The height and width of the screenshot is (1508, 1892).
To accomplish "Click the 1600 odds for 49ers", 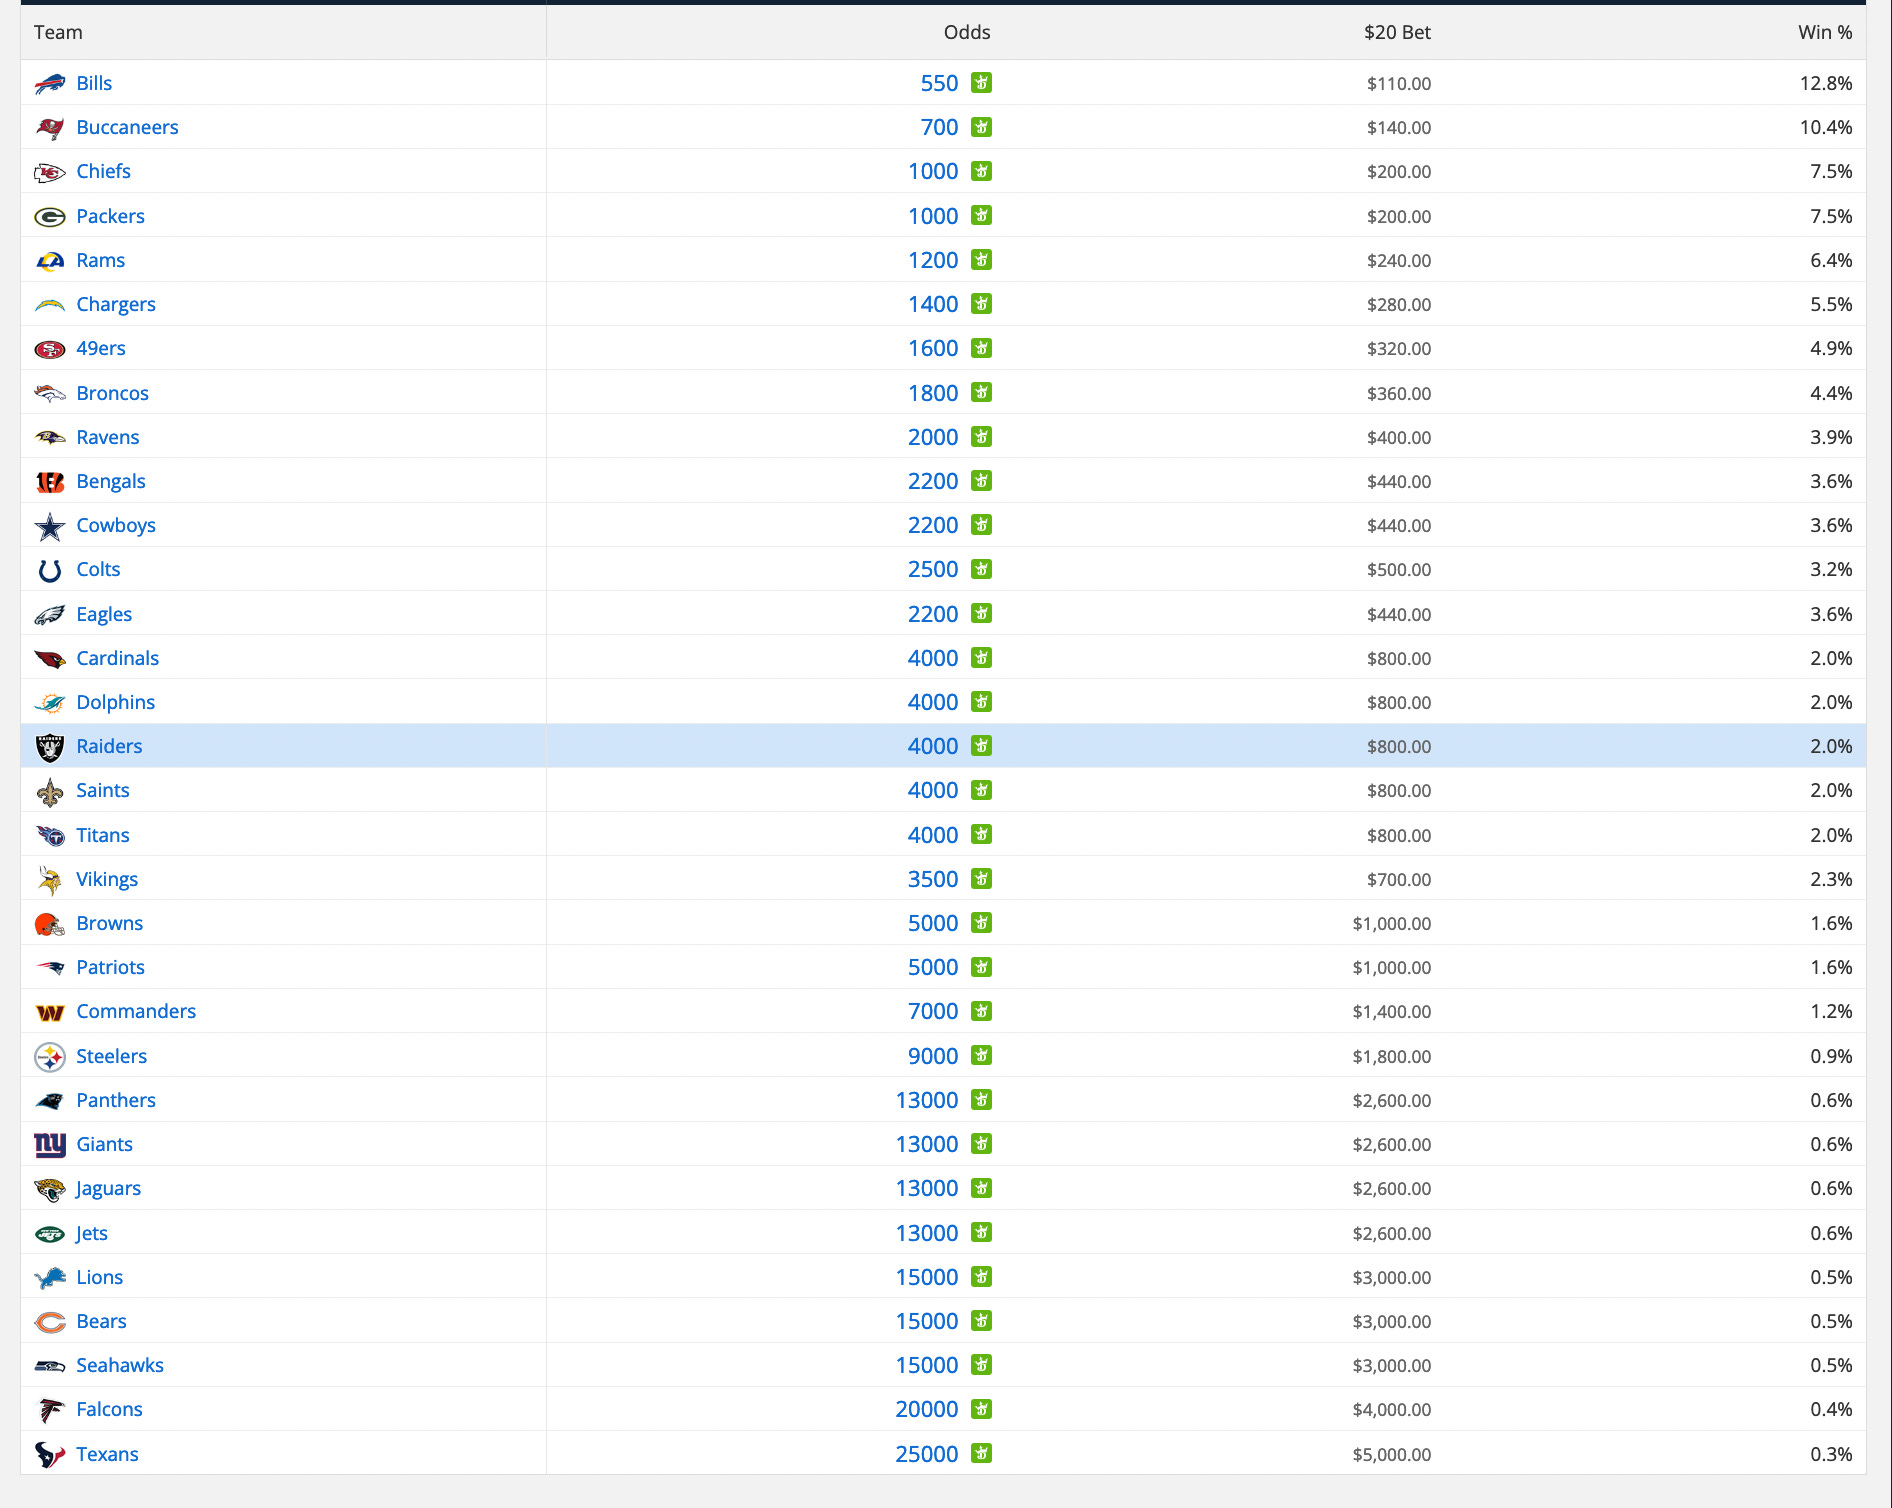I will tap(933, 348).
